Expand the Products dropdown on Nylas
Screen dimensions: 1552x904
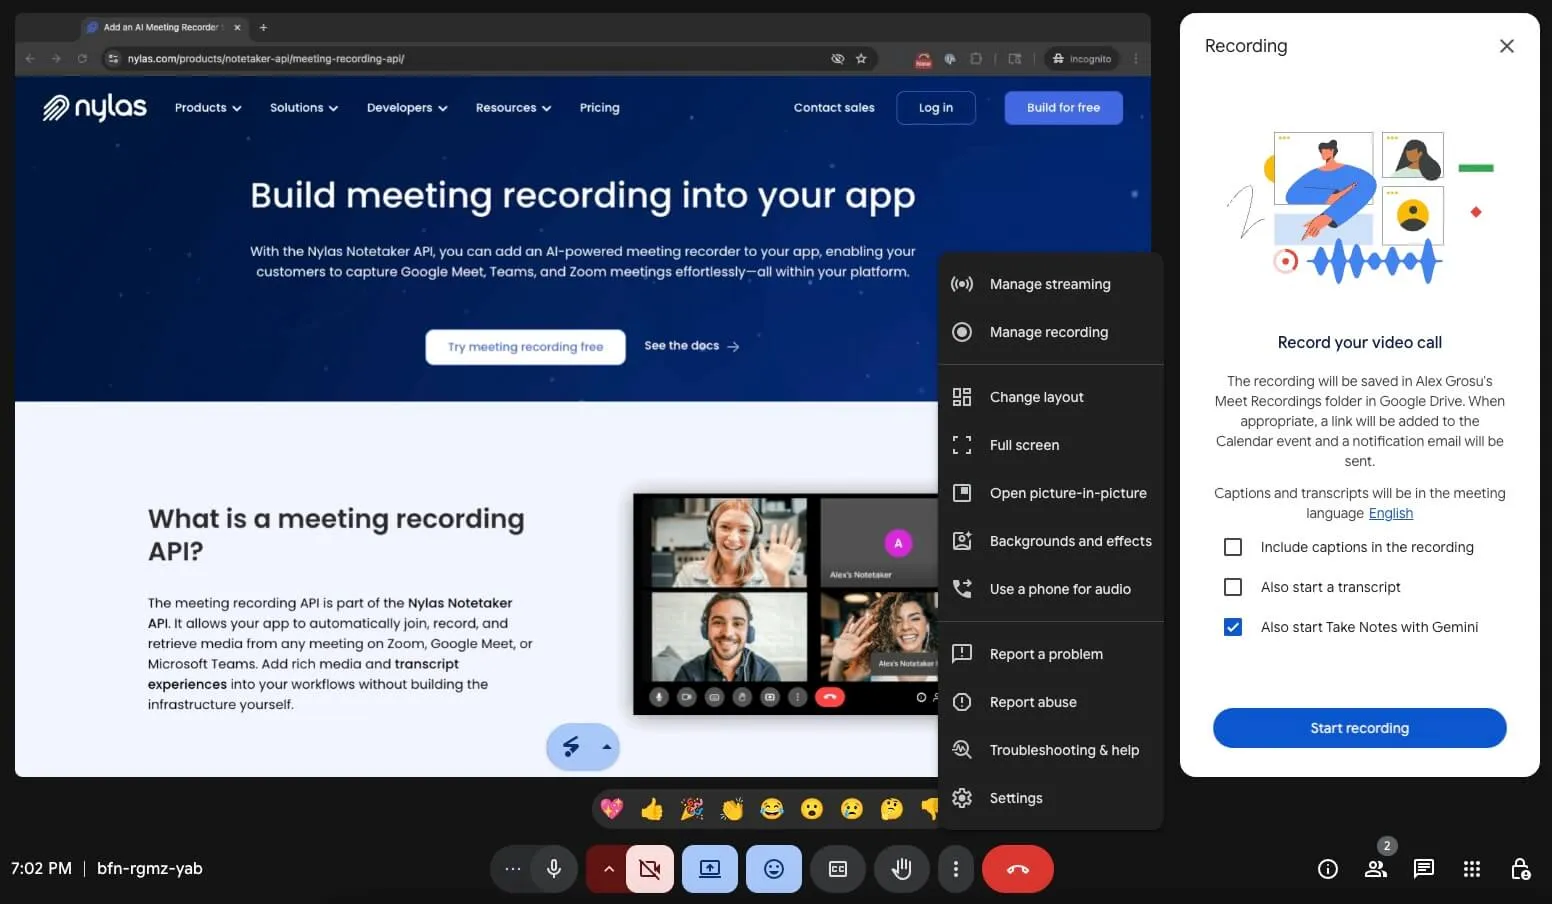coord(208,108)
